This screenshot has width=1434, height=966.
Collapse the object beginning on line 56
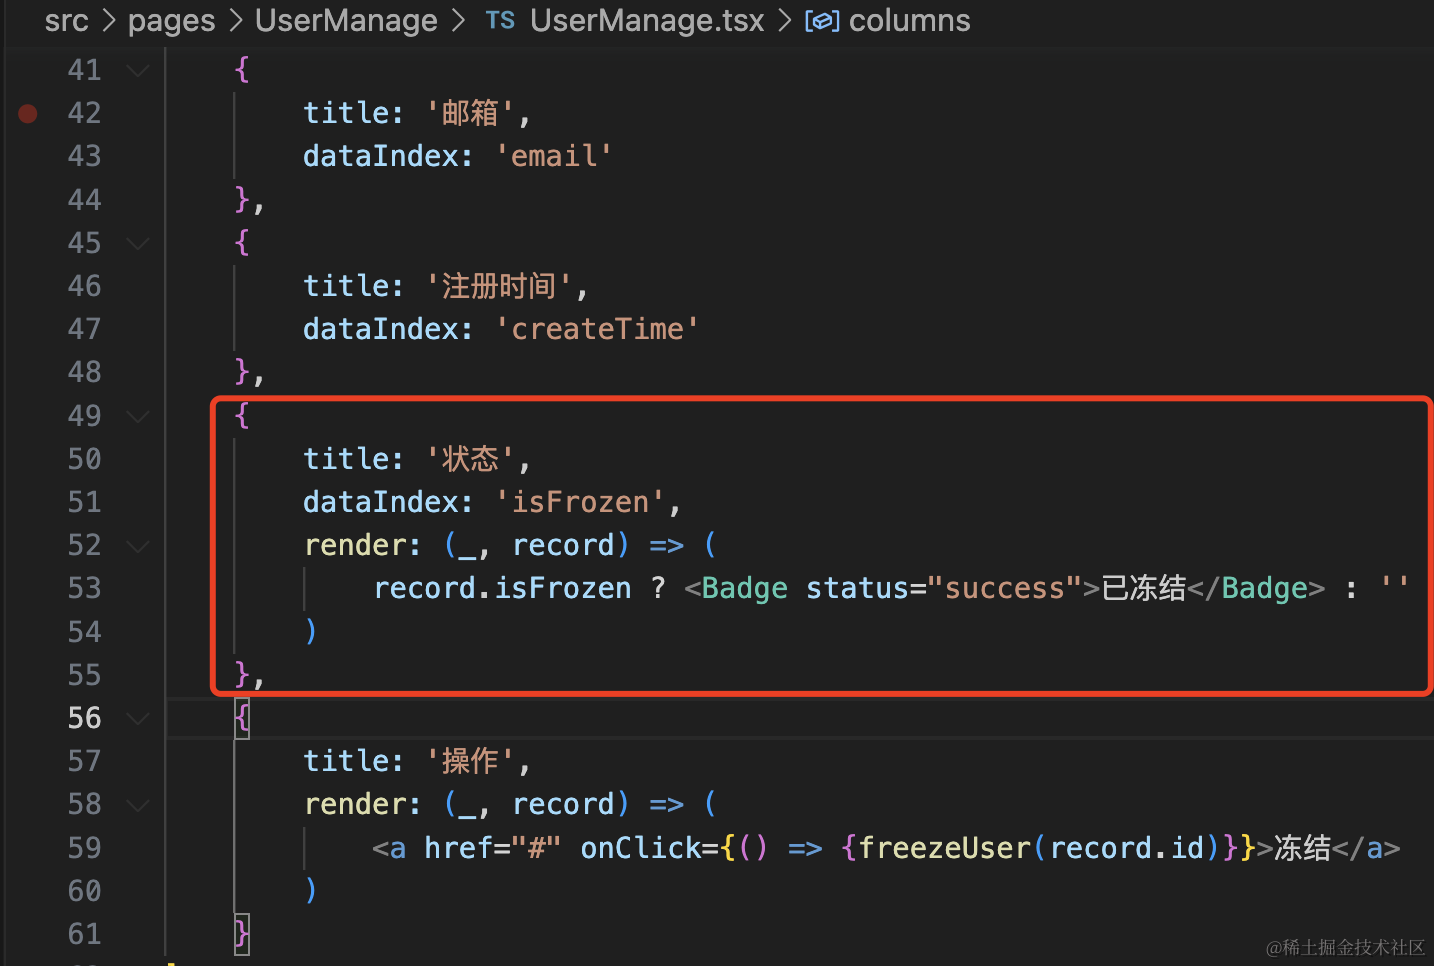[x=138, y=718]
